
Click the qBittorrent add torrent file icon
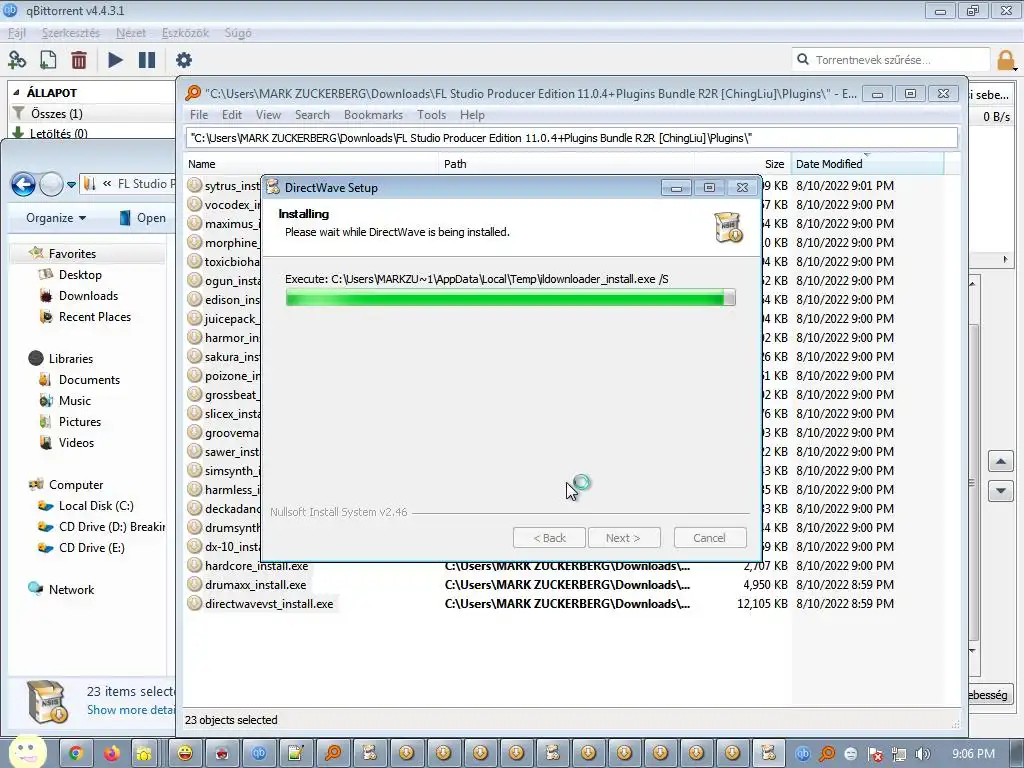click(48, 60)
